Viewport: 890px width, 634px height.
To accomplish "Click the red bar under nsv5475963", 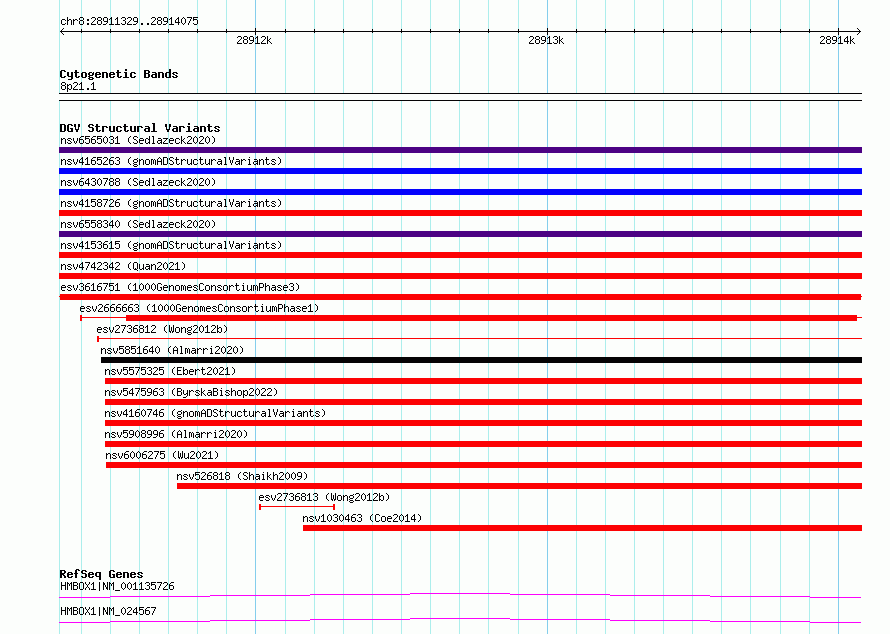I will (x=484, y=402).
